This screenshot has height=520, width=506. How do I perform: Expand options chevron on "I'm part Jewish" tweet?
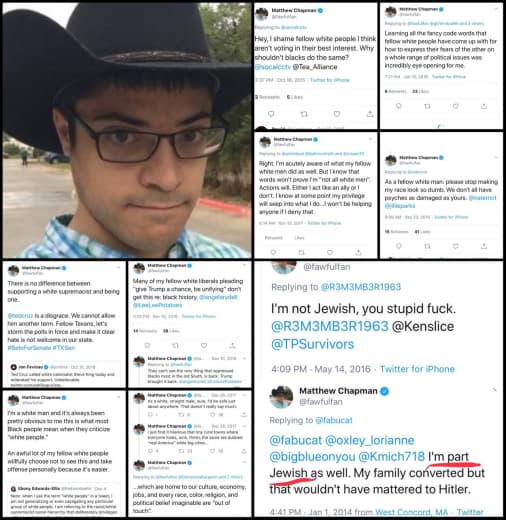click(x=495, y=389)
